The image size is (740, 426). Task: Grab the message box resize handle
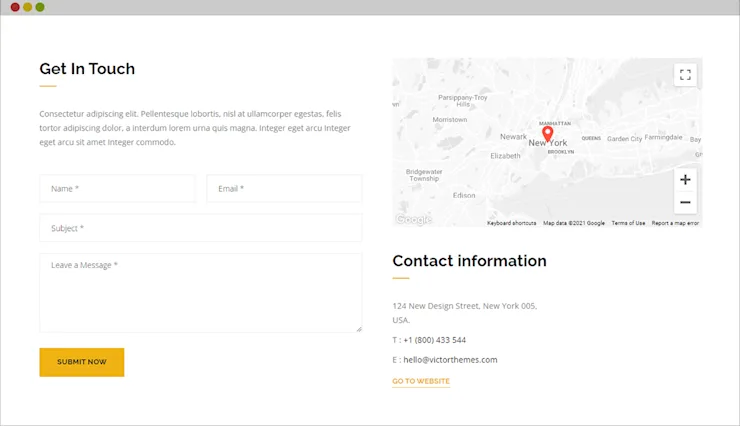(359, 329)
